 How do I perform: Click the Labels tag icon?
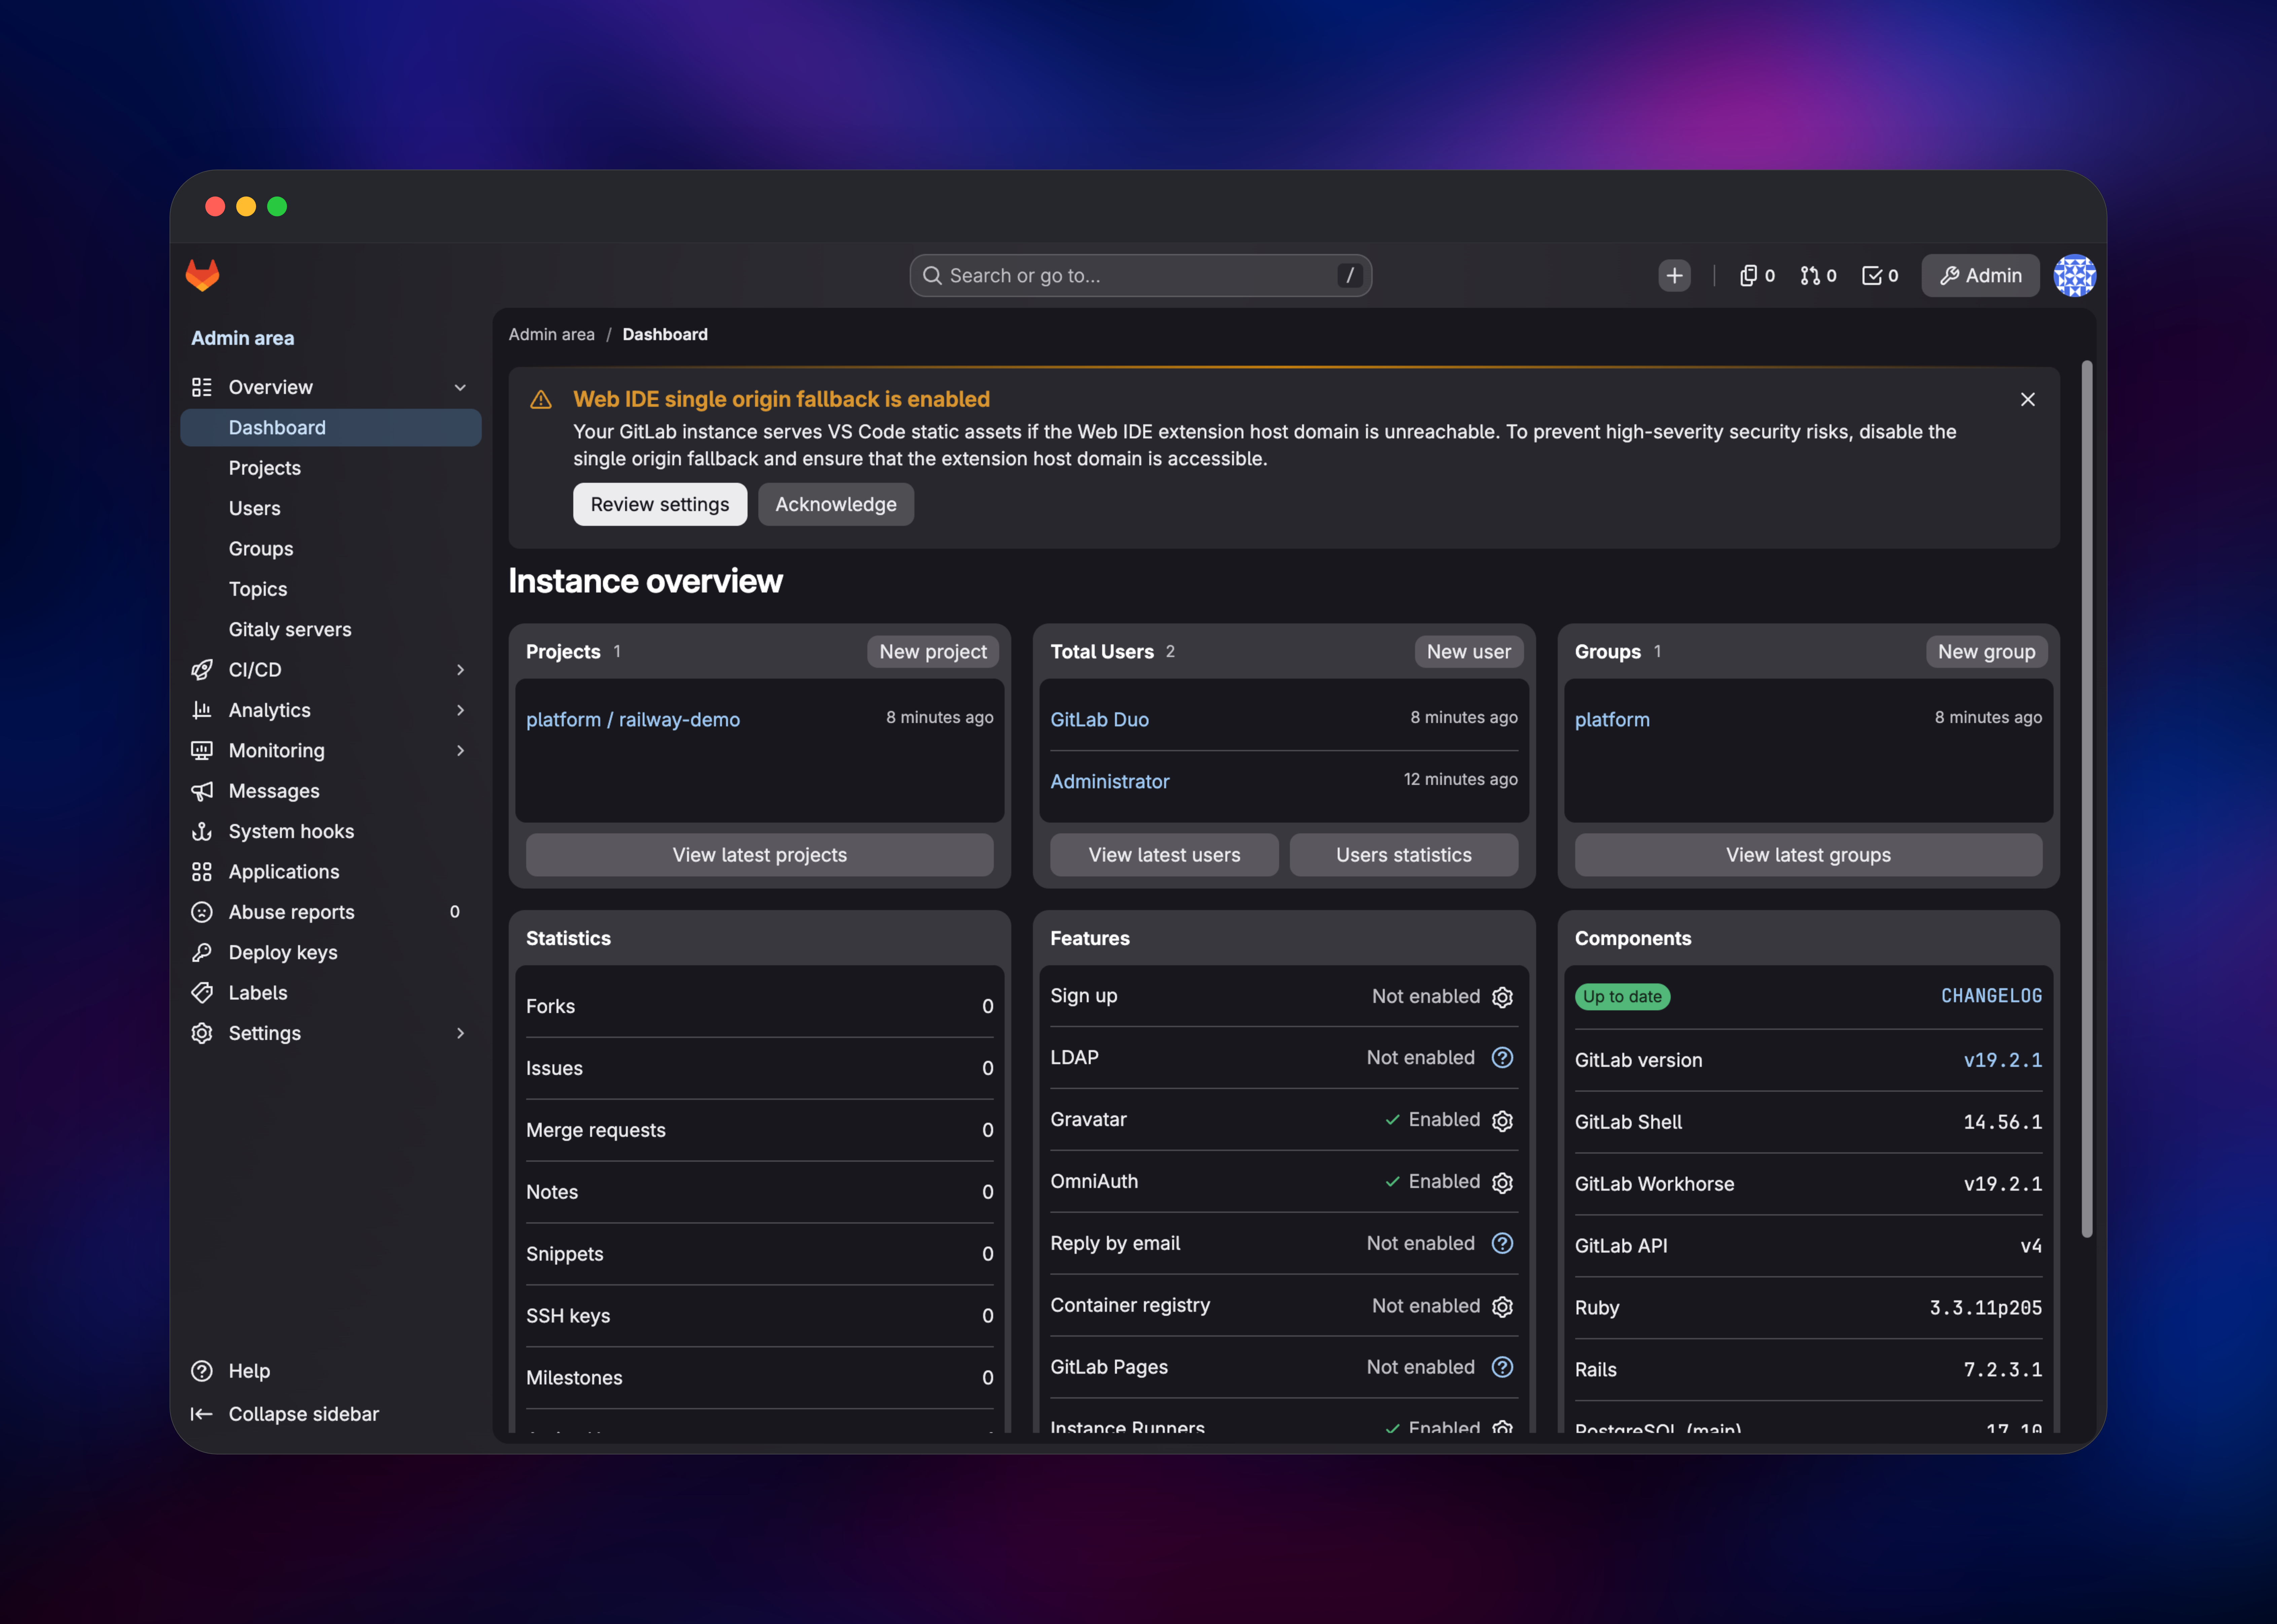coord(202,993)
